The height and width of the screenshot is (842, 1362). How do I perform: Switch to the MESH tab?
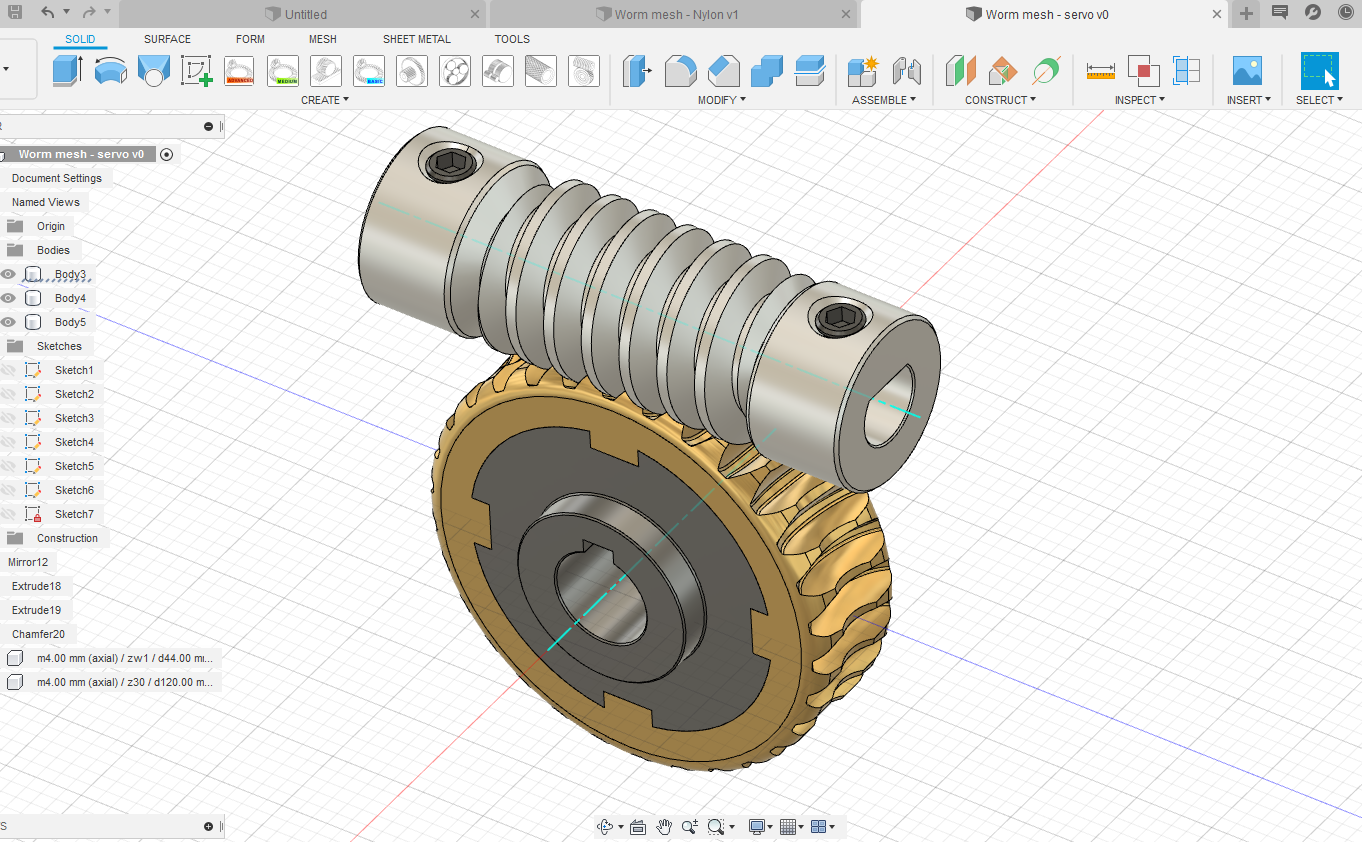click(x=322, y=39)
